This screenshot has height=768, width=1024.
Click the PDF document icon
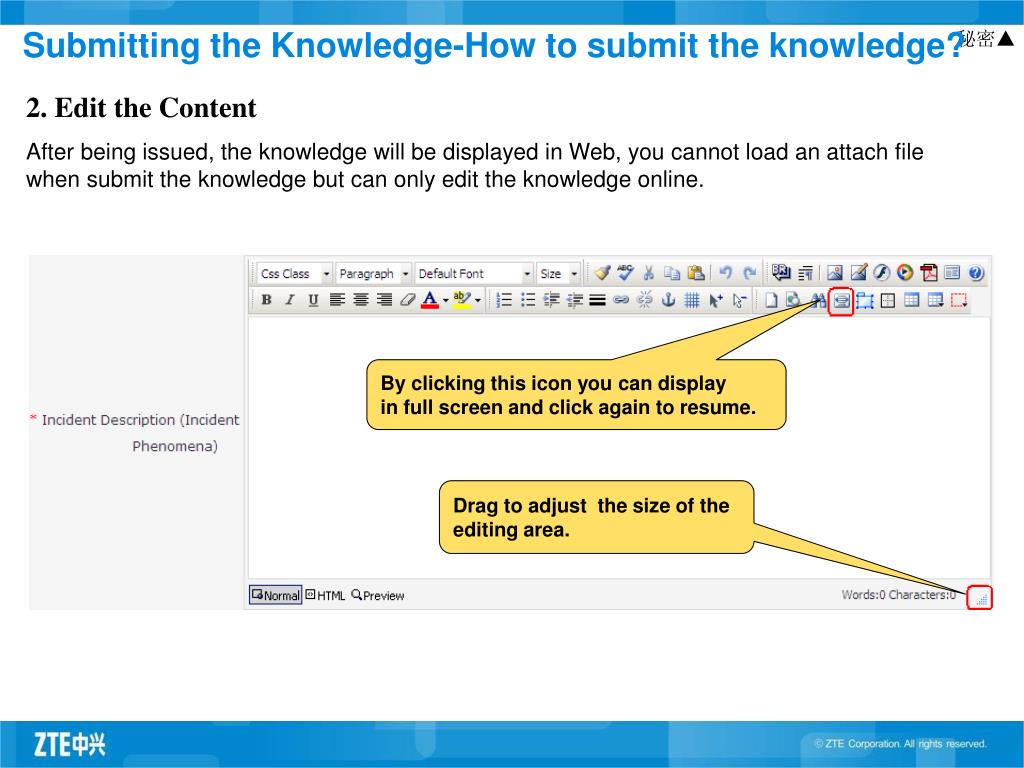pyautogui.click(x=929, y=272)
